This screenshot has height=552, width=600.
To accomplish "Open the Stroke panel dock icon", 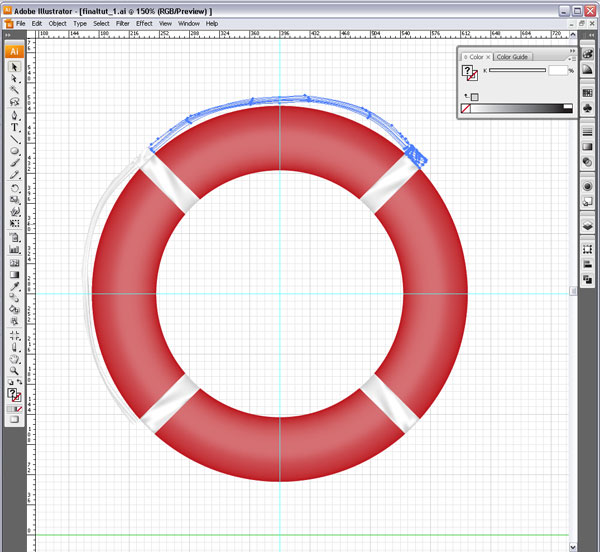I will pyautogui.click(x=587, y=132).
